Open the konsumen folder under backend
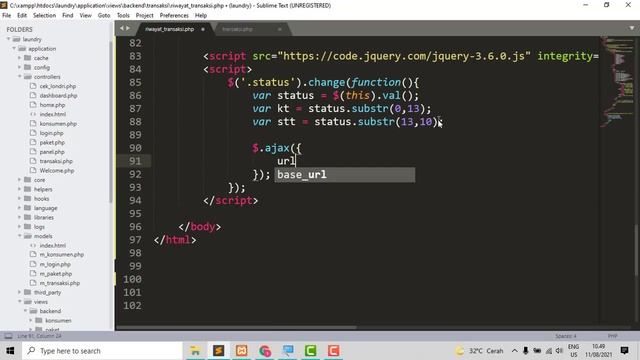Image resolution: width=640 pixels, height=360 pixels. [x=58, y=320]
